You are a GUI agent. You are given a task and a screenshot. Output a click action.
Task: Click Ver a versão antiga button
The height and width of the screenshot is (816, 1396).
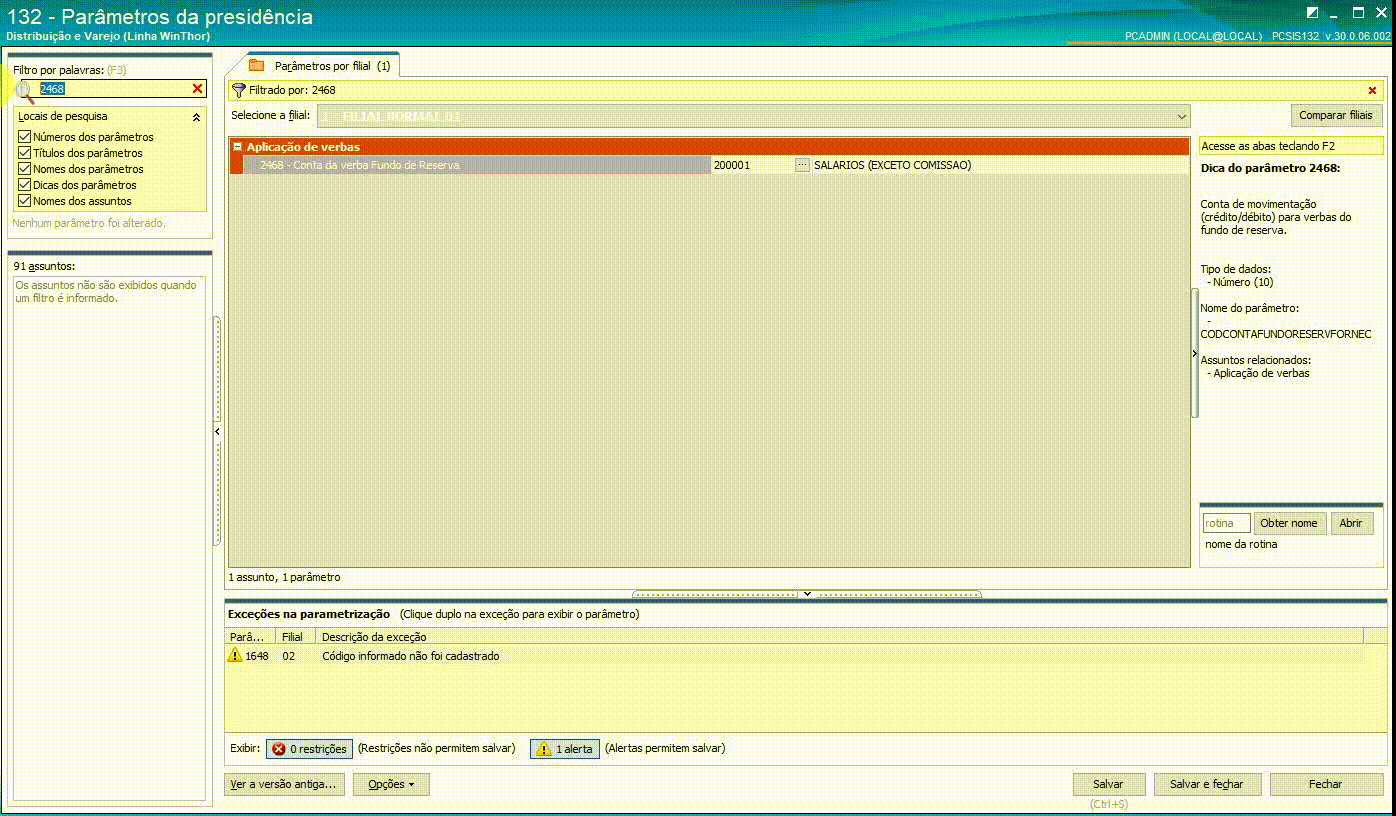(285, 784)
